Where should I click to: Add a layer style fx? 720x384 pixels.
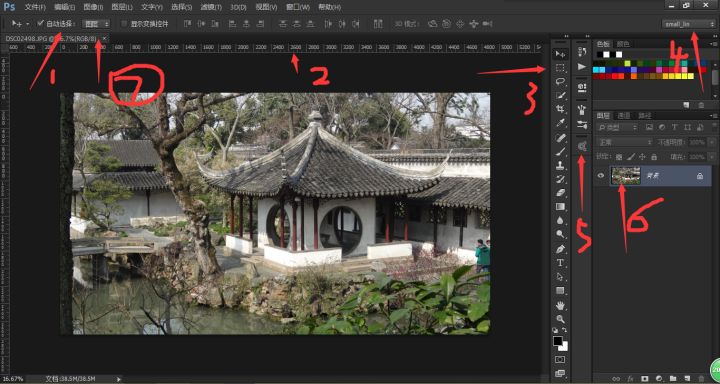click(x=630, y=378)
